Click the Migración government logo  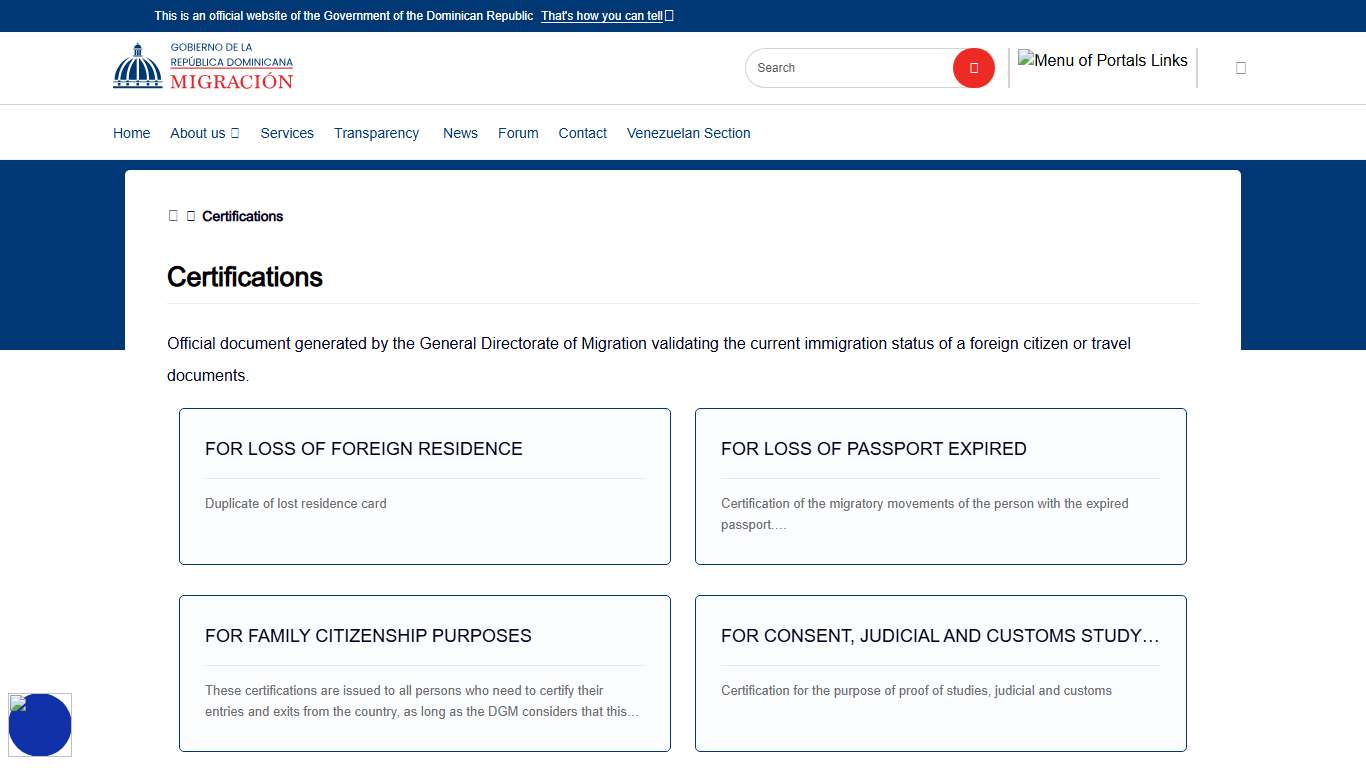[203, 67]
